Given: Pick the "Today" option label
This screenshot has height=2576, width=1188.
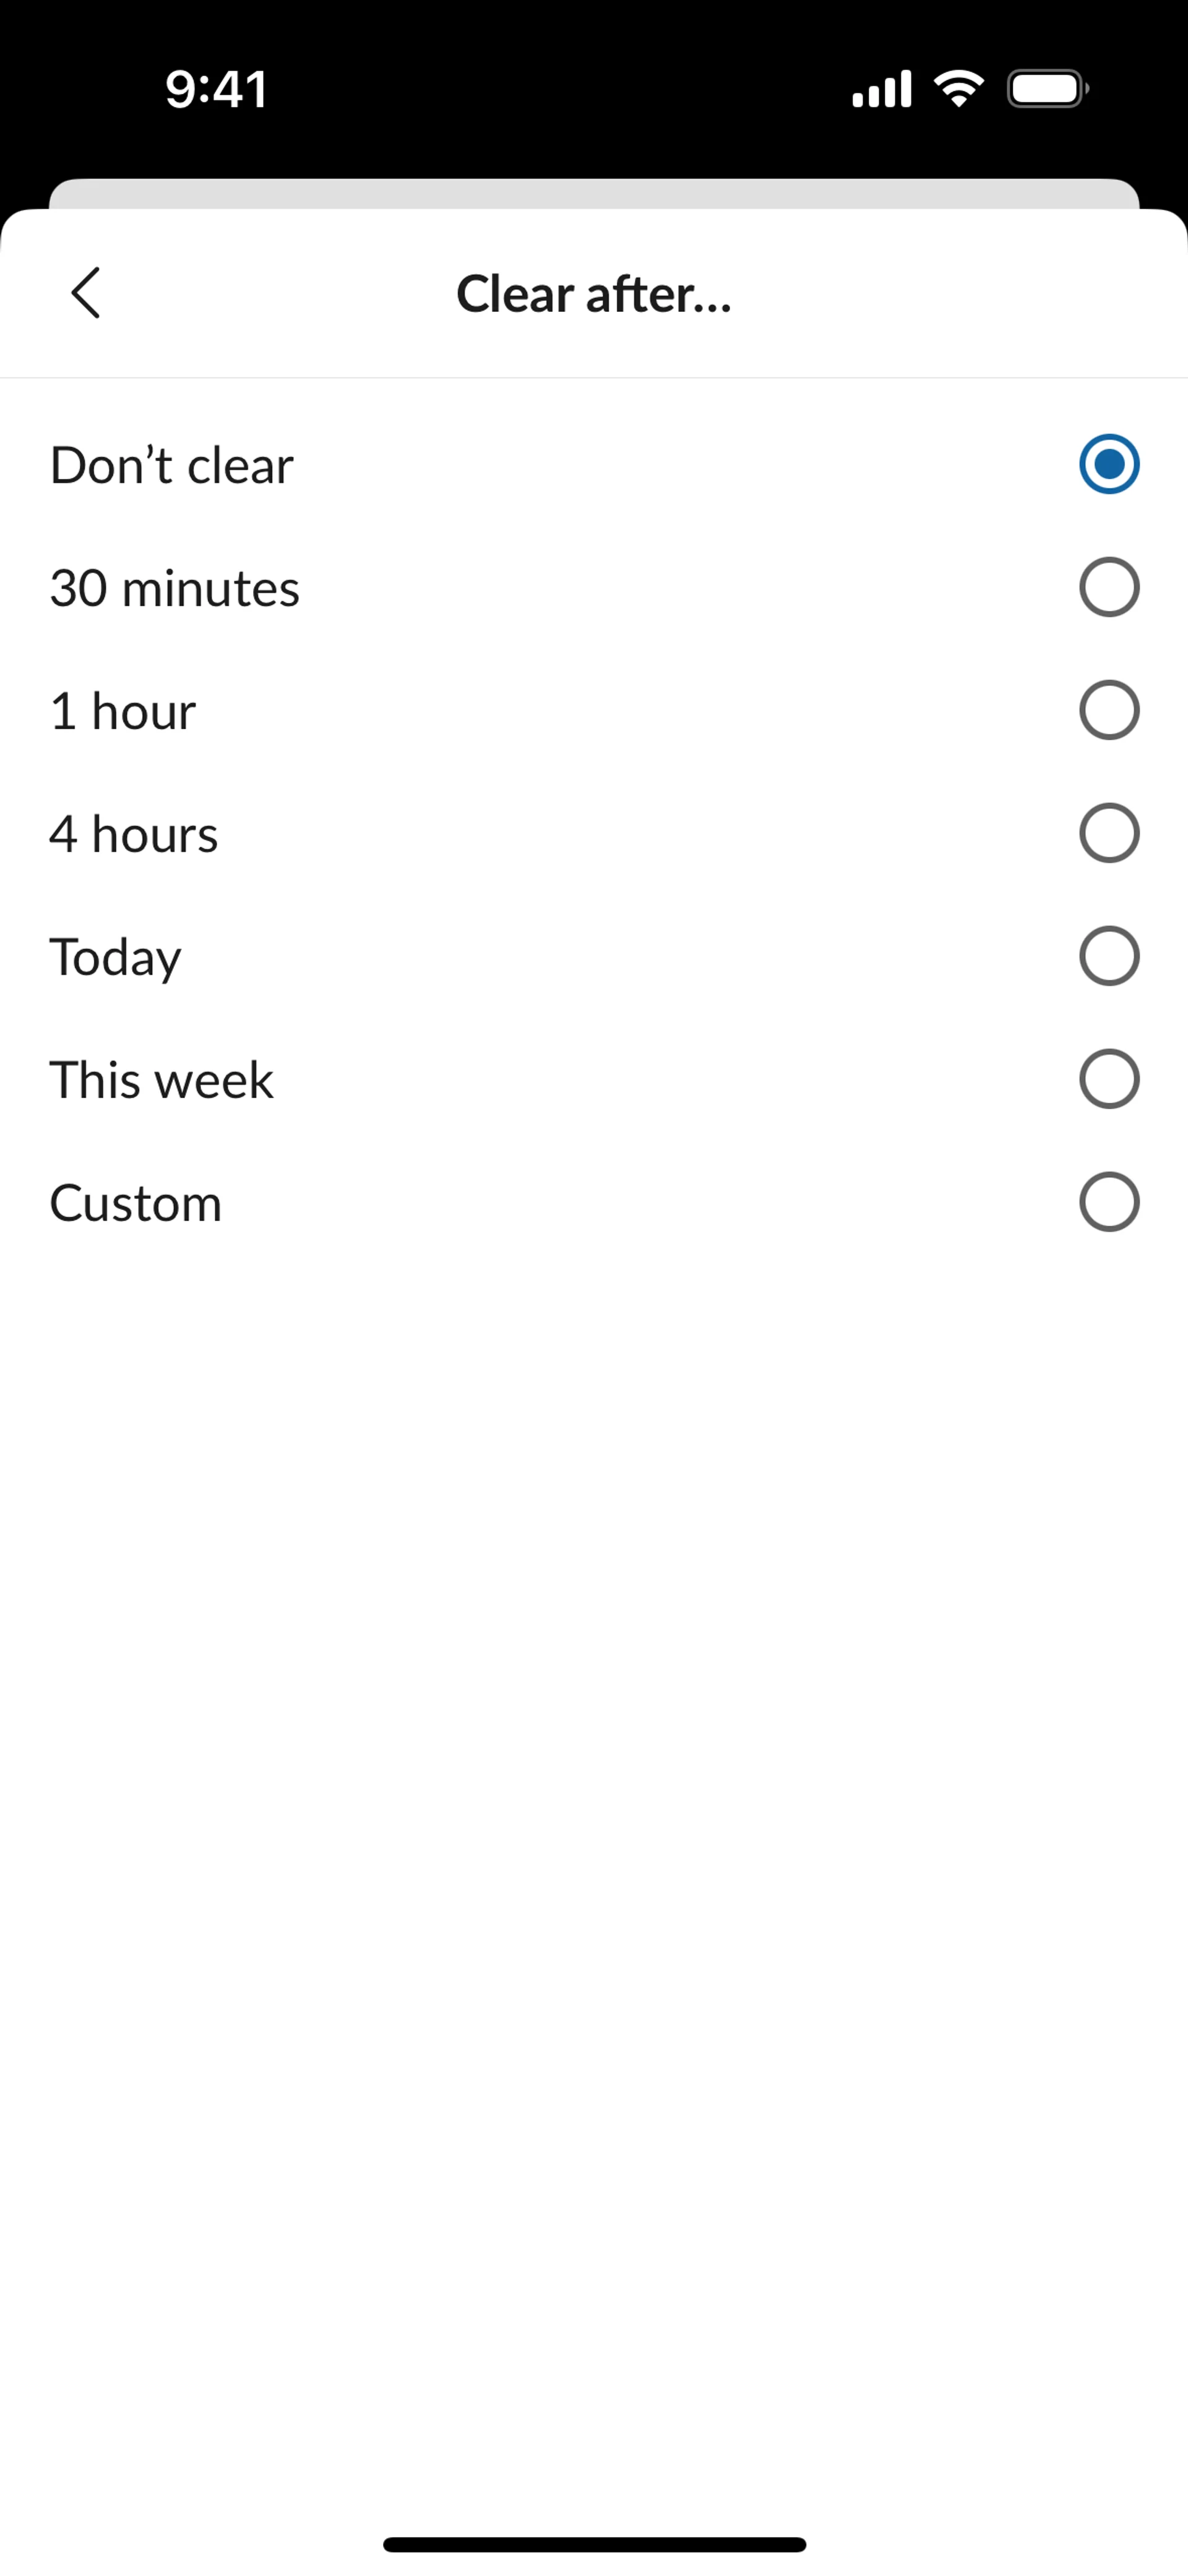Looking at the screenshot, I should point(116,957).
